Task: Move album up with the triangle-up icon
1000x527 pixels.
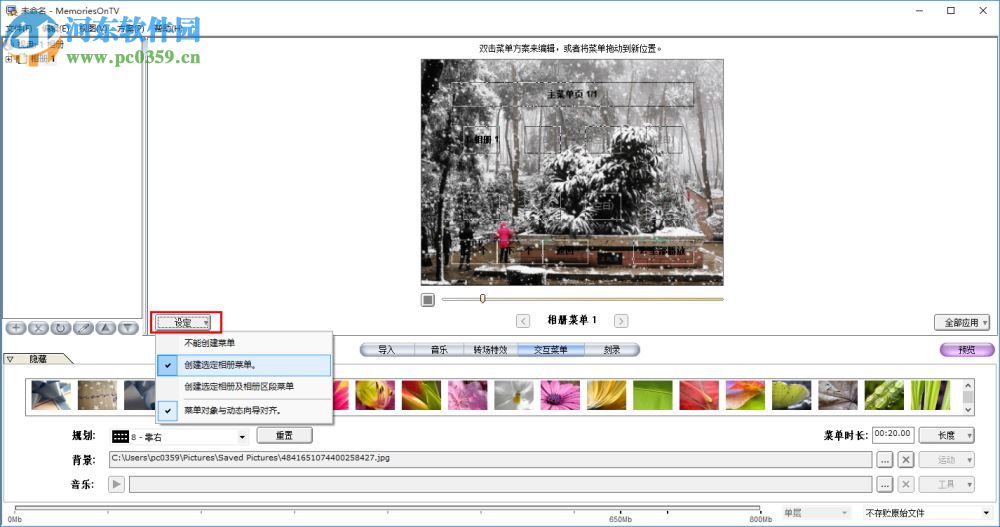Action: [x=105, y=328]
